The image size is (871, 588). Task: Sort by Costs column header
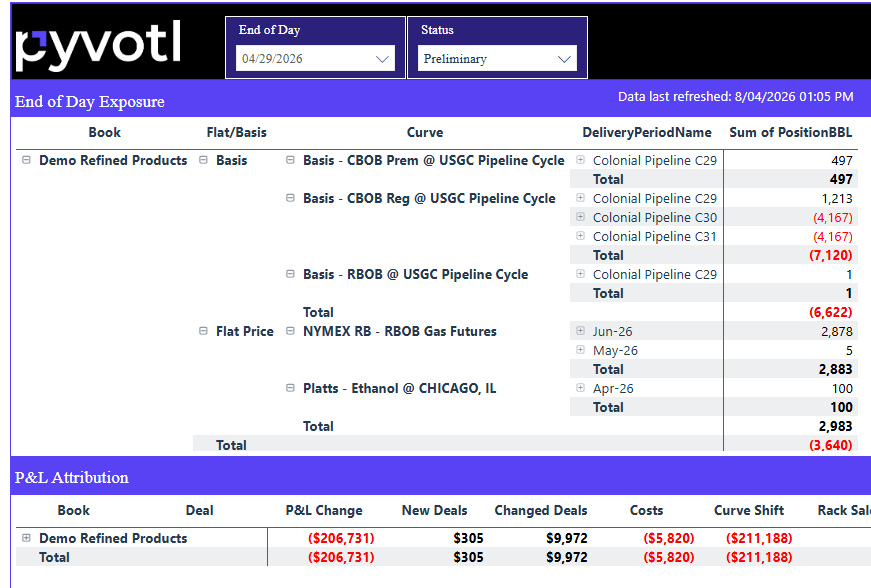point(646,510)
